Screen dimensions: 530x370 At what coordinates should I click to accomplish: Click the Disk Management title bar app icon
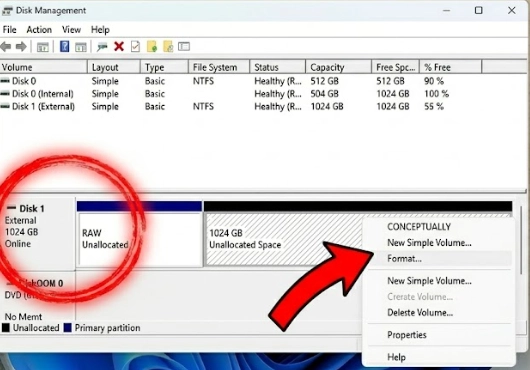pyautogui.click(x=7, y=11)
